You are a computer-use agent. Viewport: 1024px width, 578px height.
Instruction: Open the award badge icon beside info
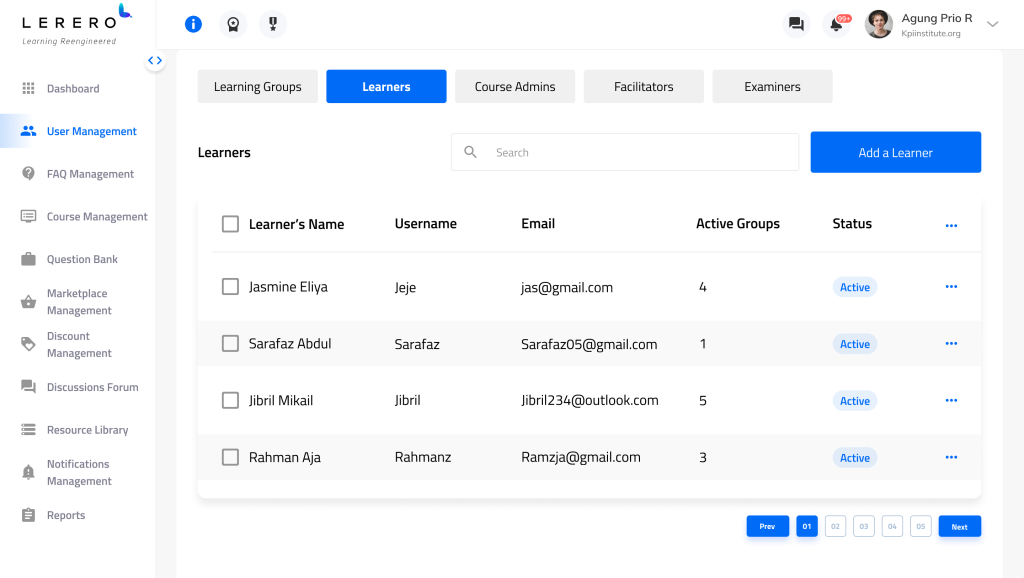233,24
